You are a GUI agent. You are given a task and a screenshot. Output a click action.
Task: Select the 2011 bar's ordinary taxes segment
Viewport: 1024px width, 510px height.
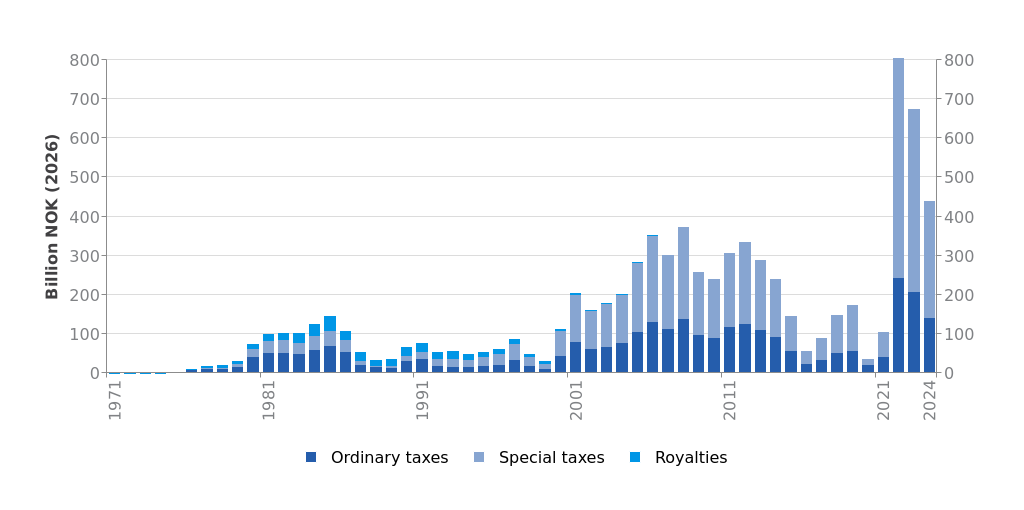(x=730, y=350)
